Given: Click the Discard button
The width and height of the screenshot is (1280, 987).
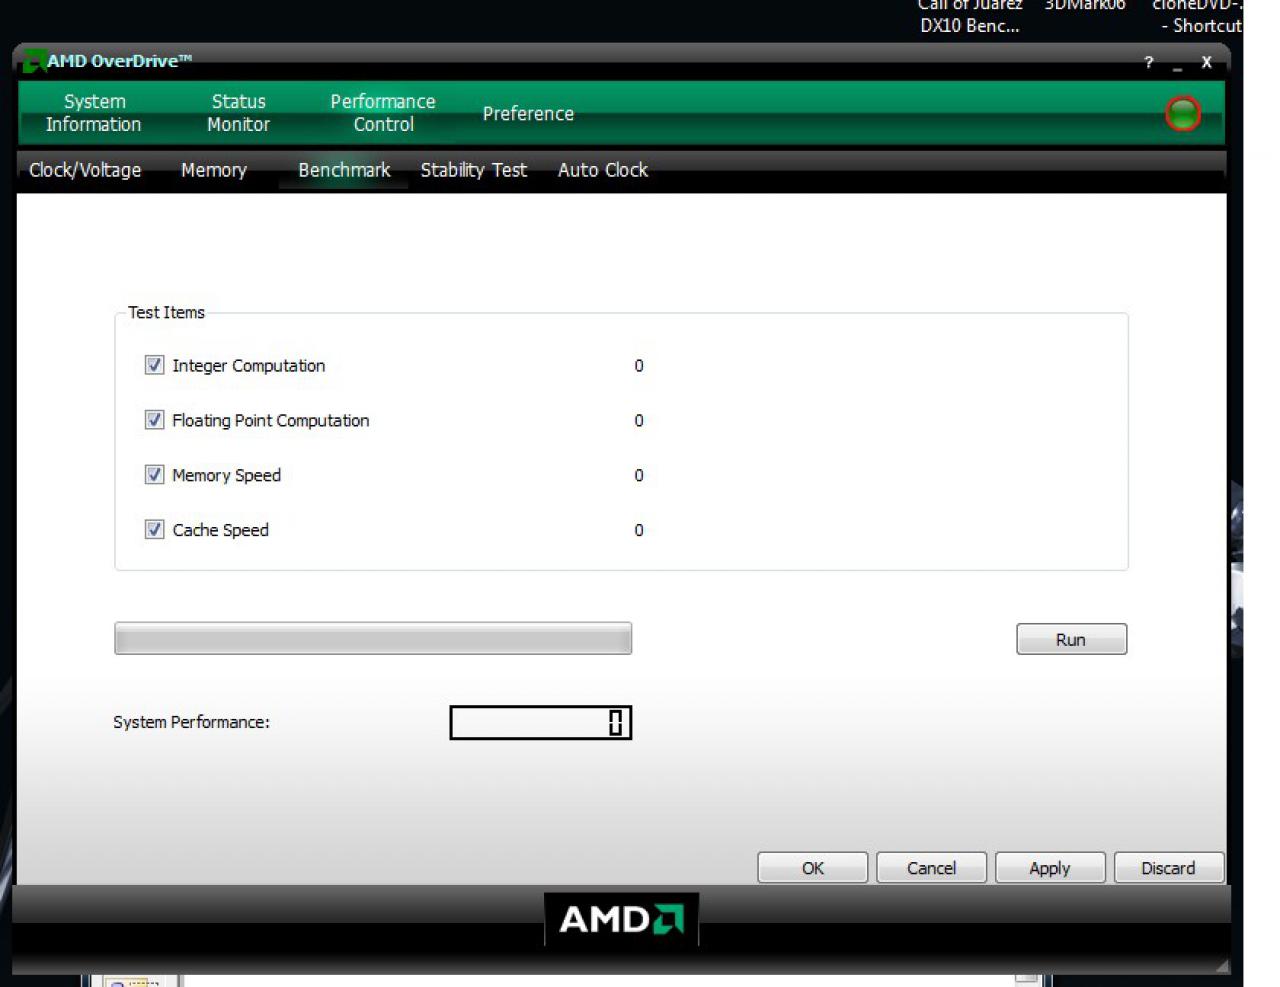Looking at the screenshot, I should coord(1168,868).
